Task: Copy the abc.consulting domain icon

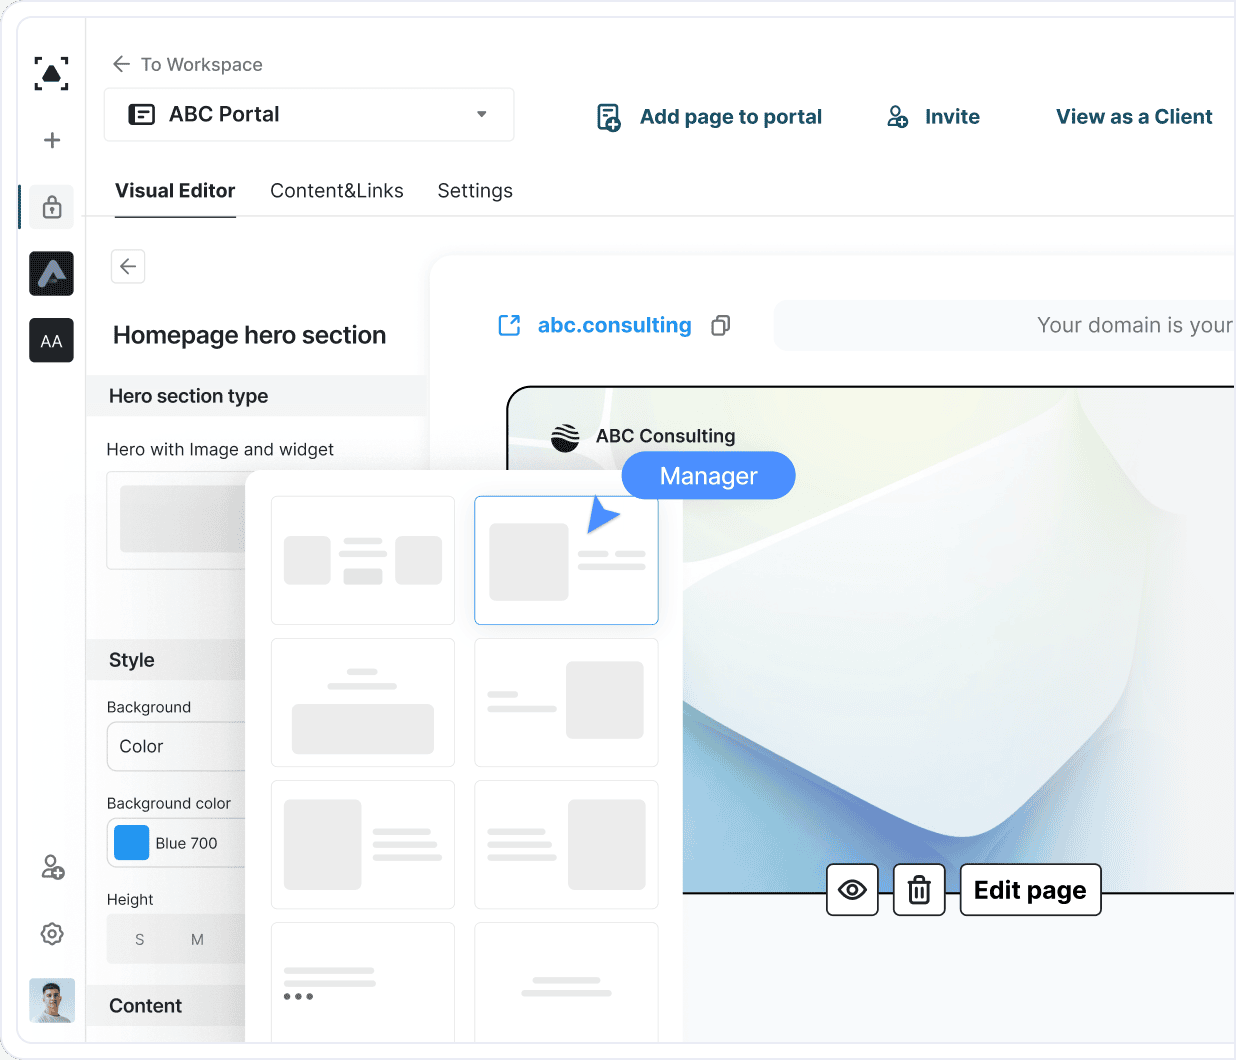Action: (x=721, y=325)
